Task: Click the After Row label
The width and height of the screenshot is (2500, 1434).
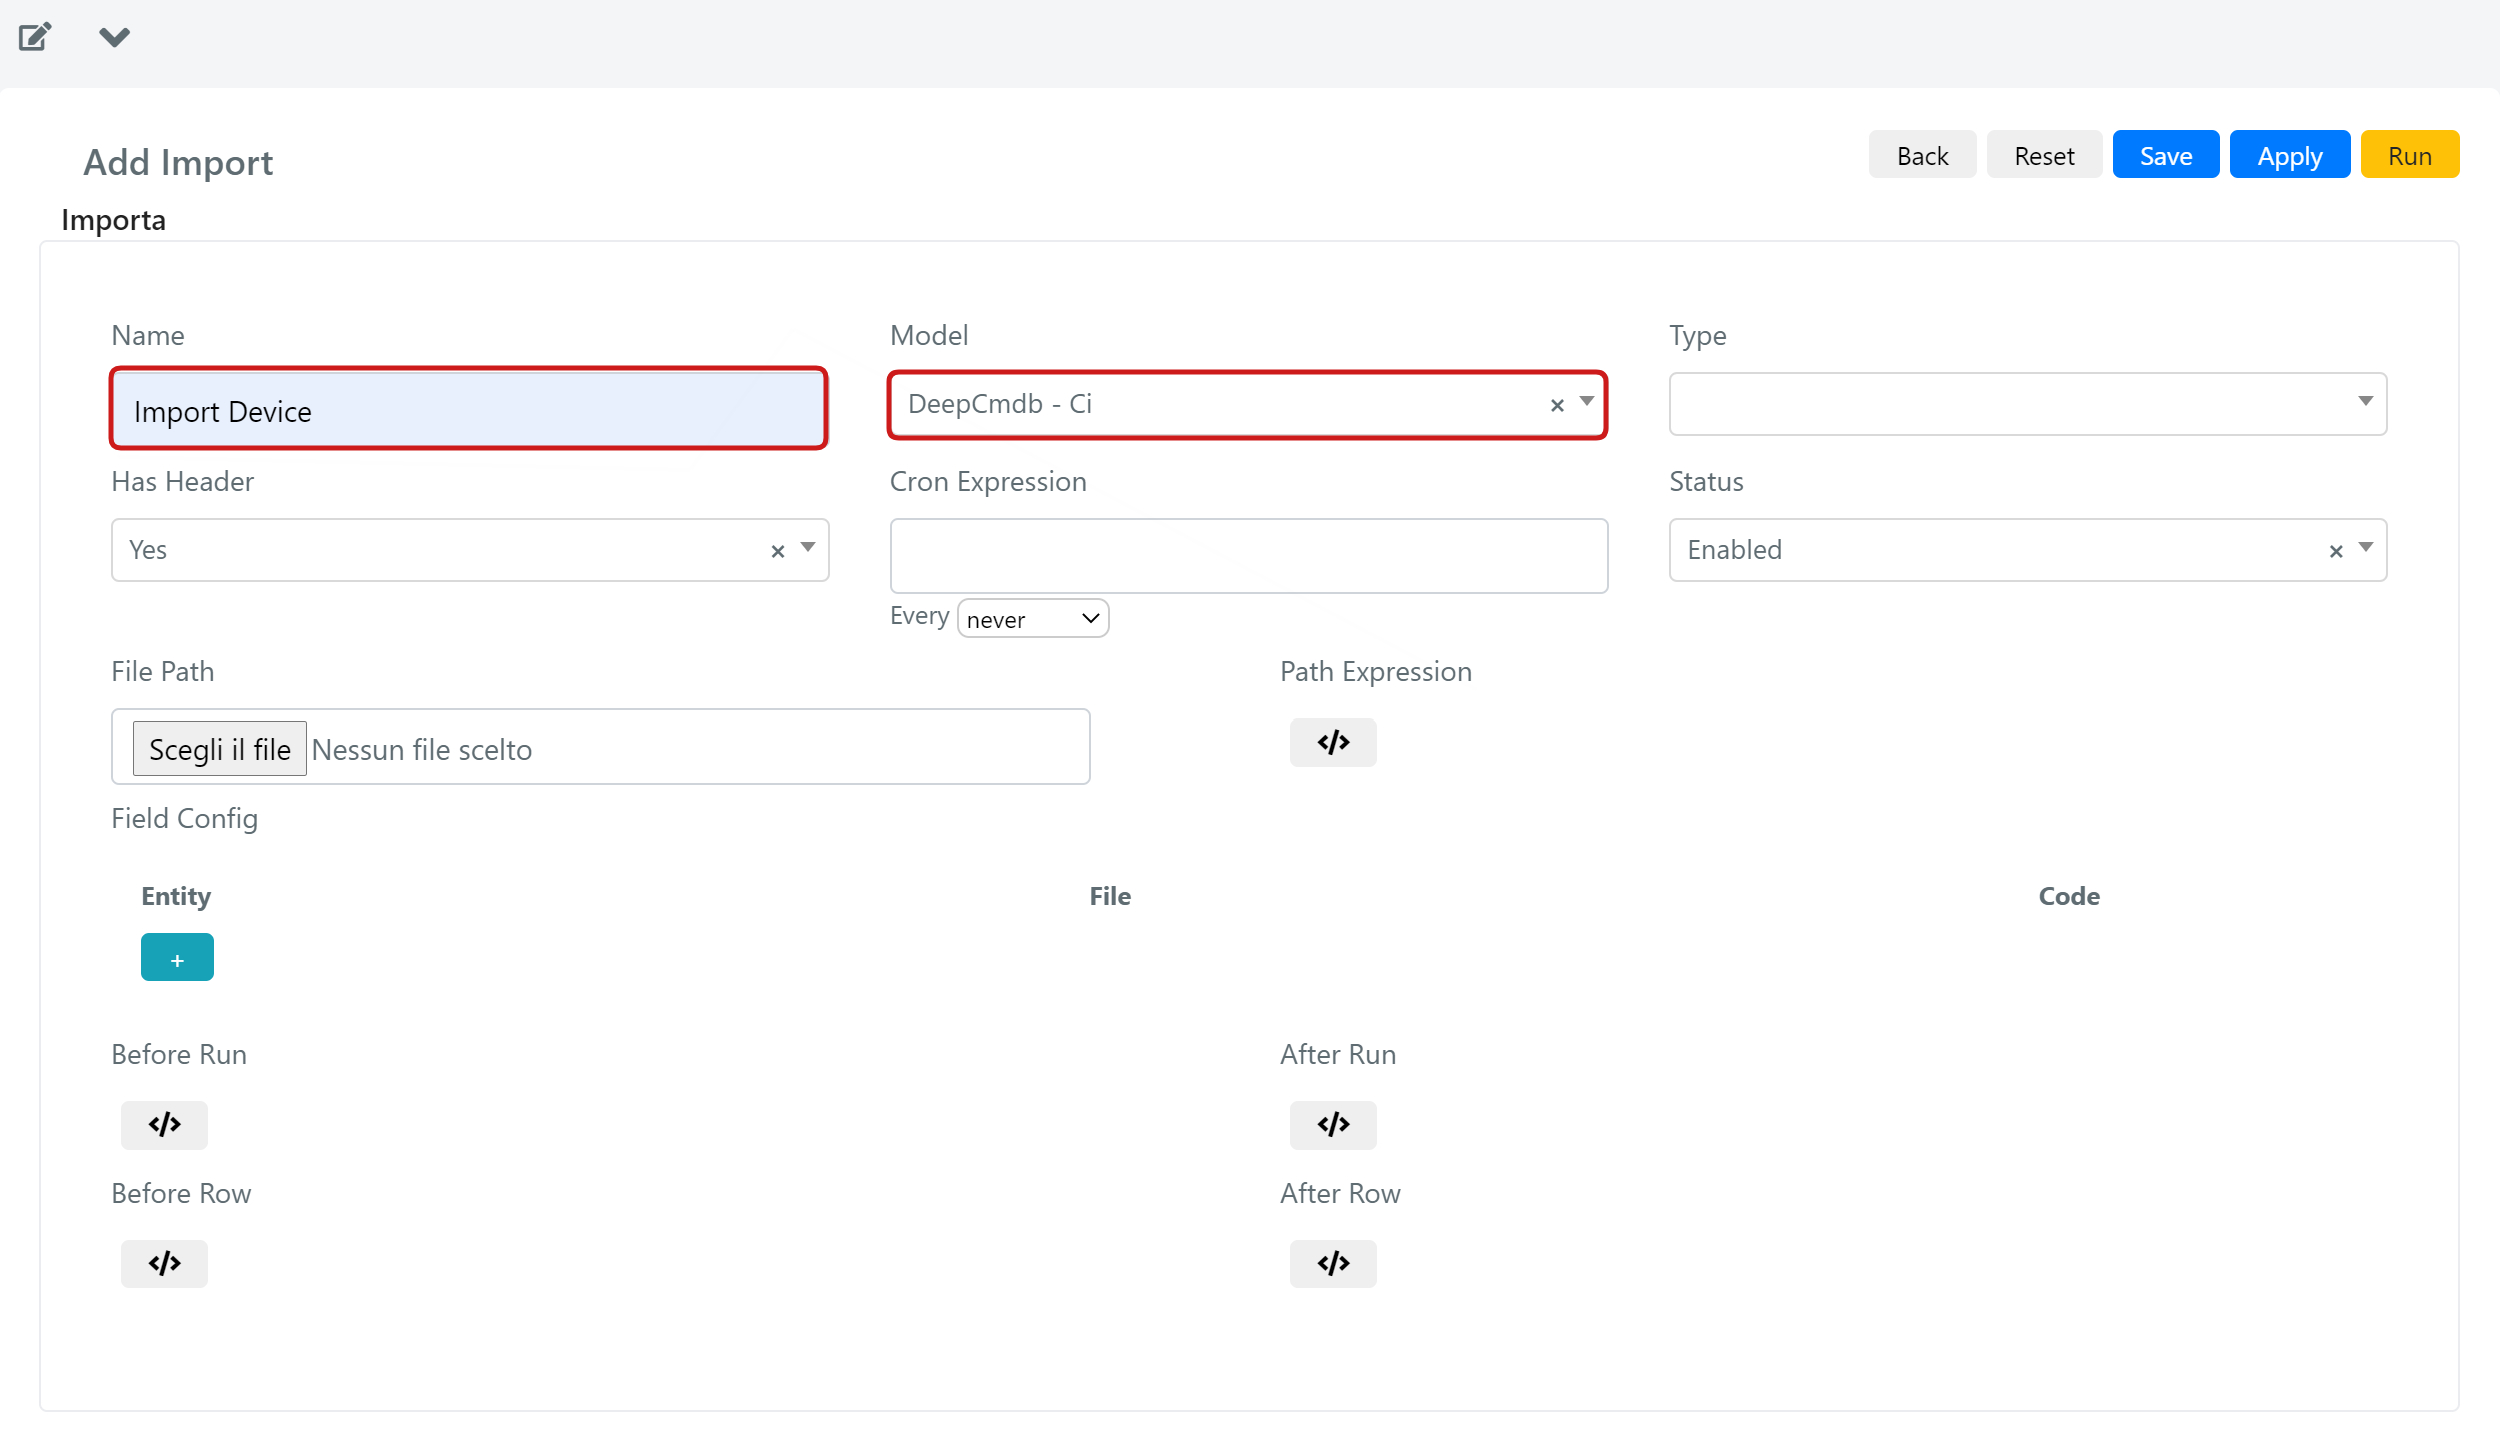Action: pyautogui.click(x=1340, y=1193)
